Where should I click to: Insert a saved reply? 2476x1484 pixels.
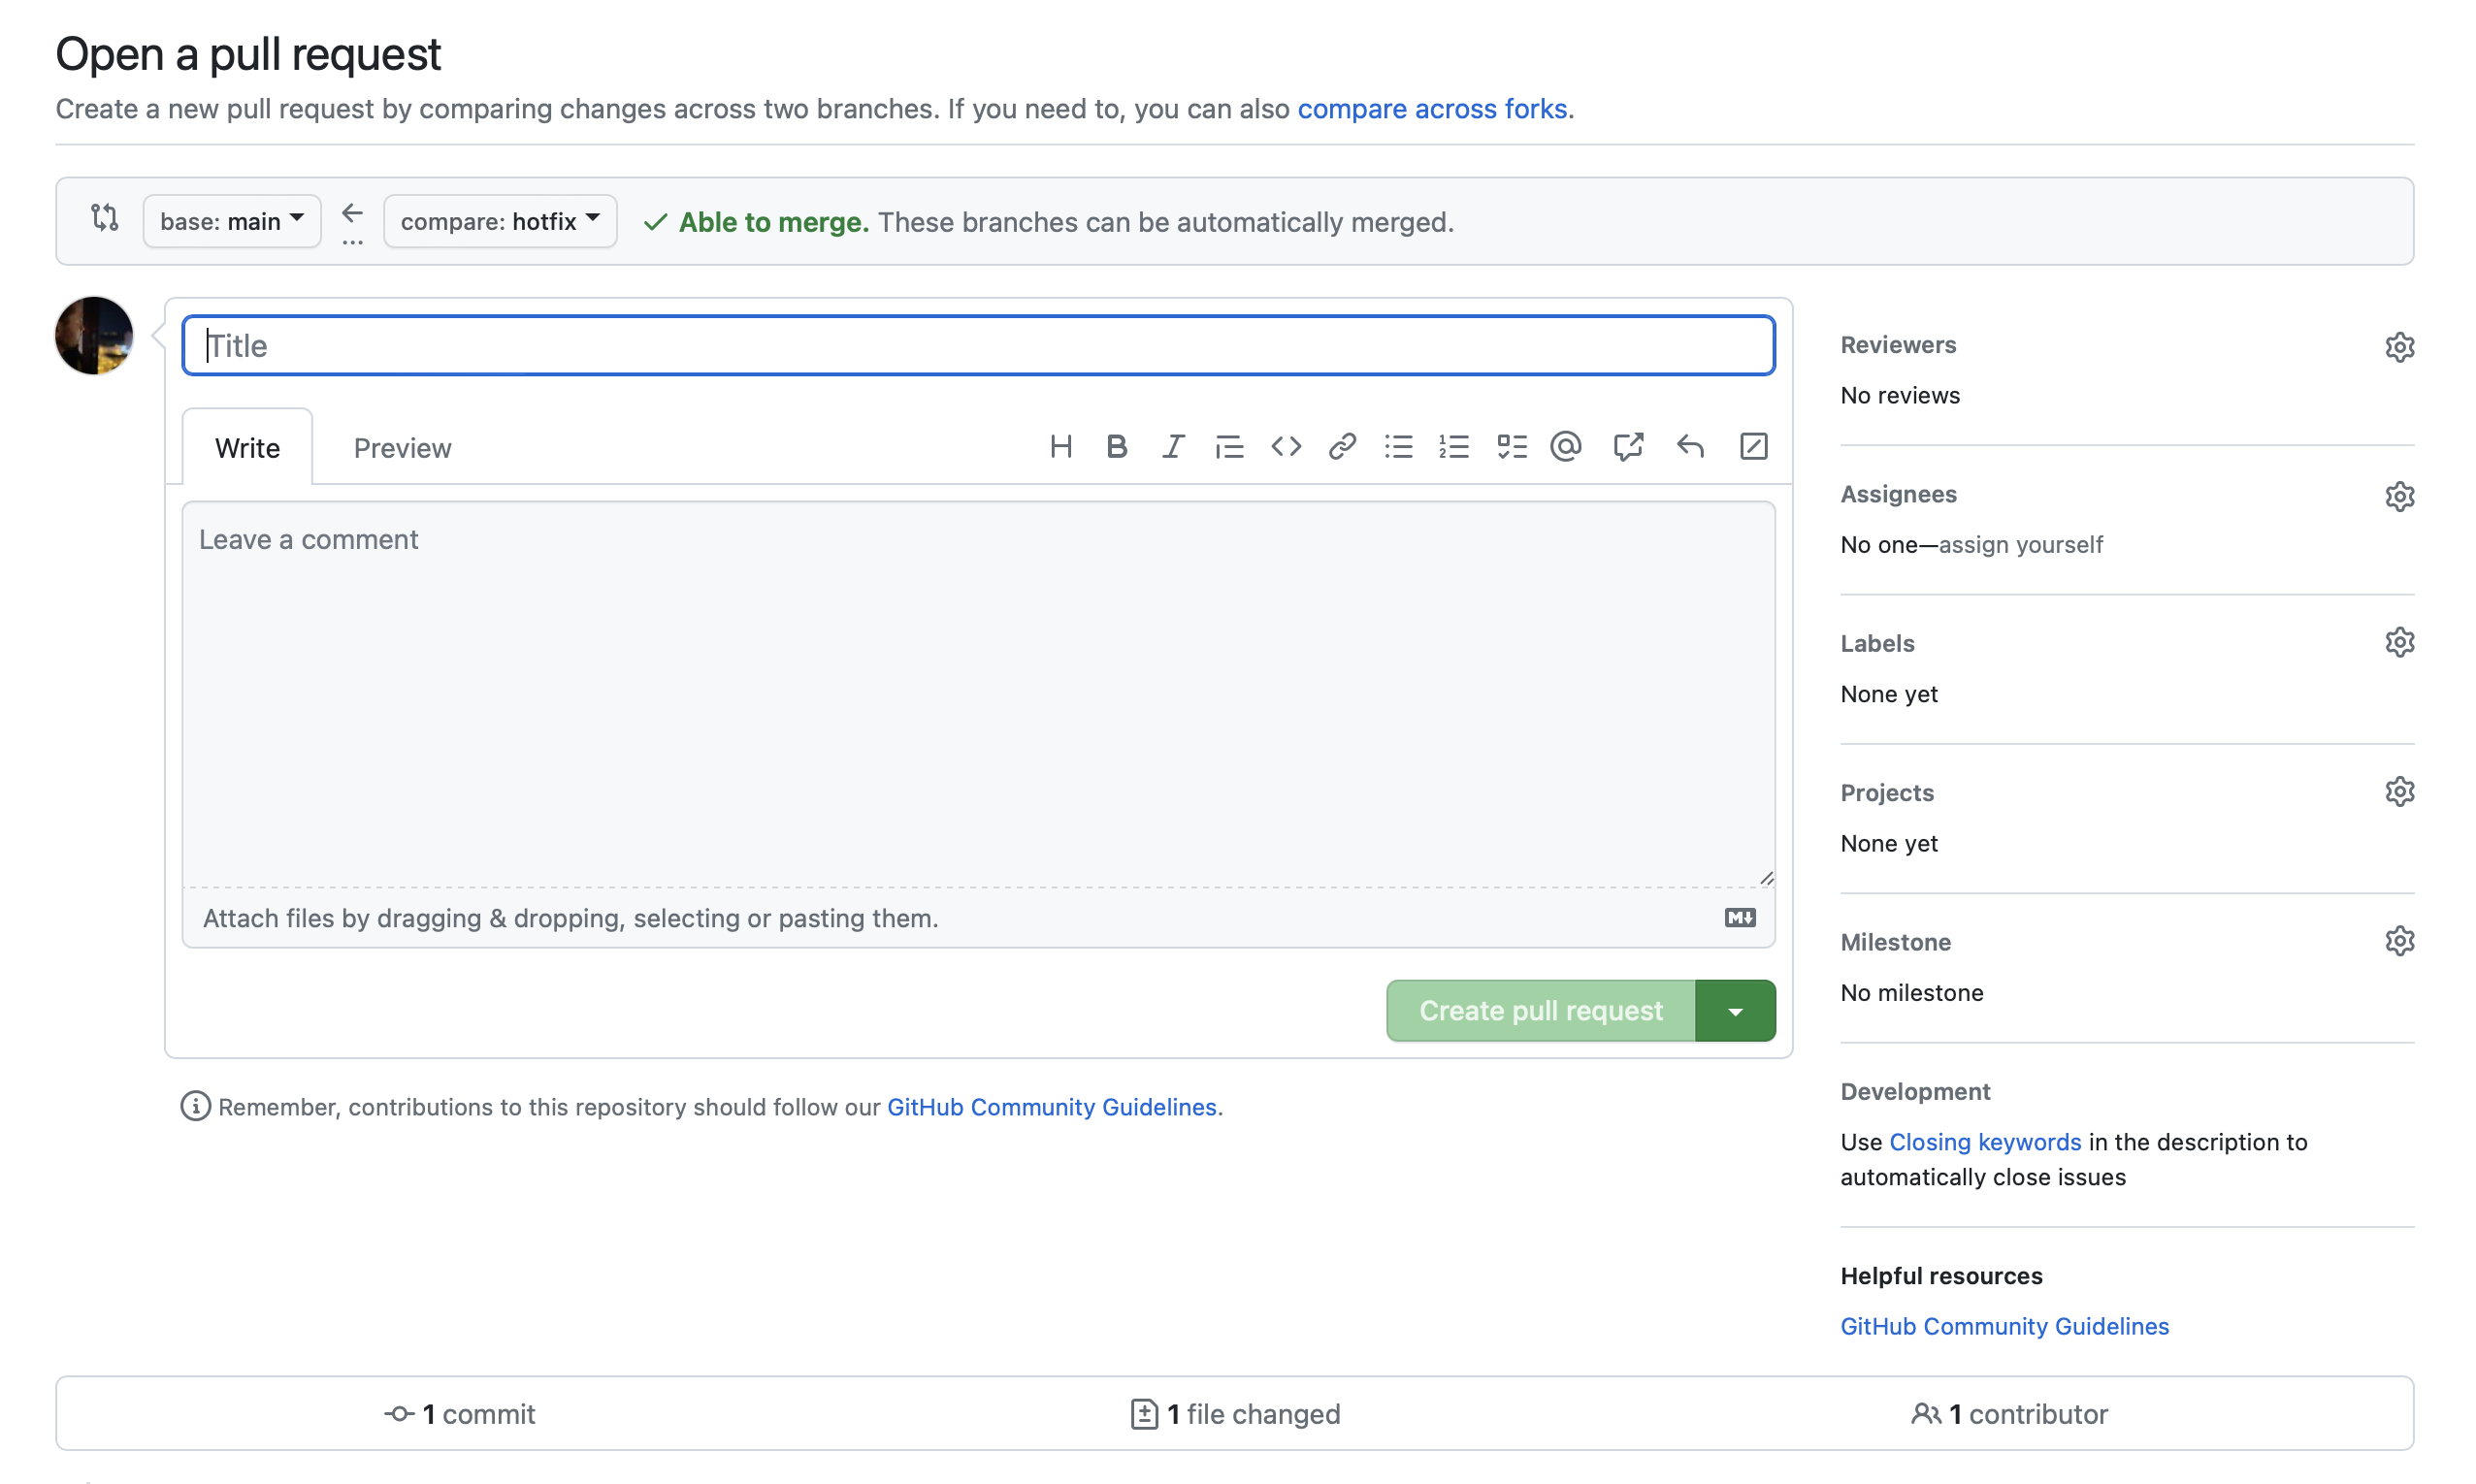1690,446
